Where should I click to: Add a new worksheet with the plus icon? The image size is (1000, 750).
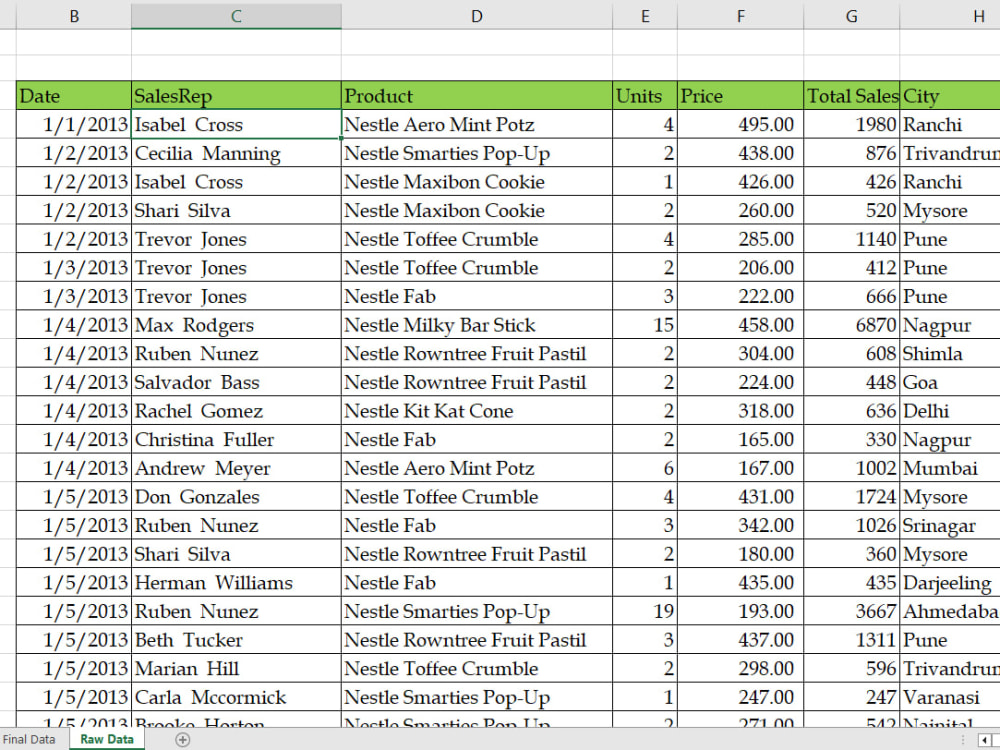pyautogui.click(x=182, y=739)
